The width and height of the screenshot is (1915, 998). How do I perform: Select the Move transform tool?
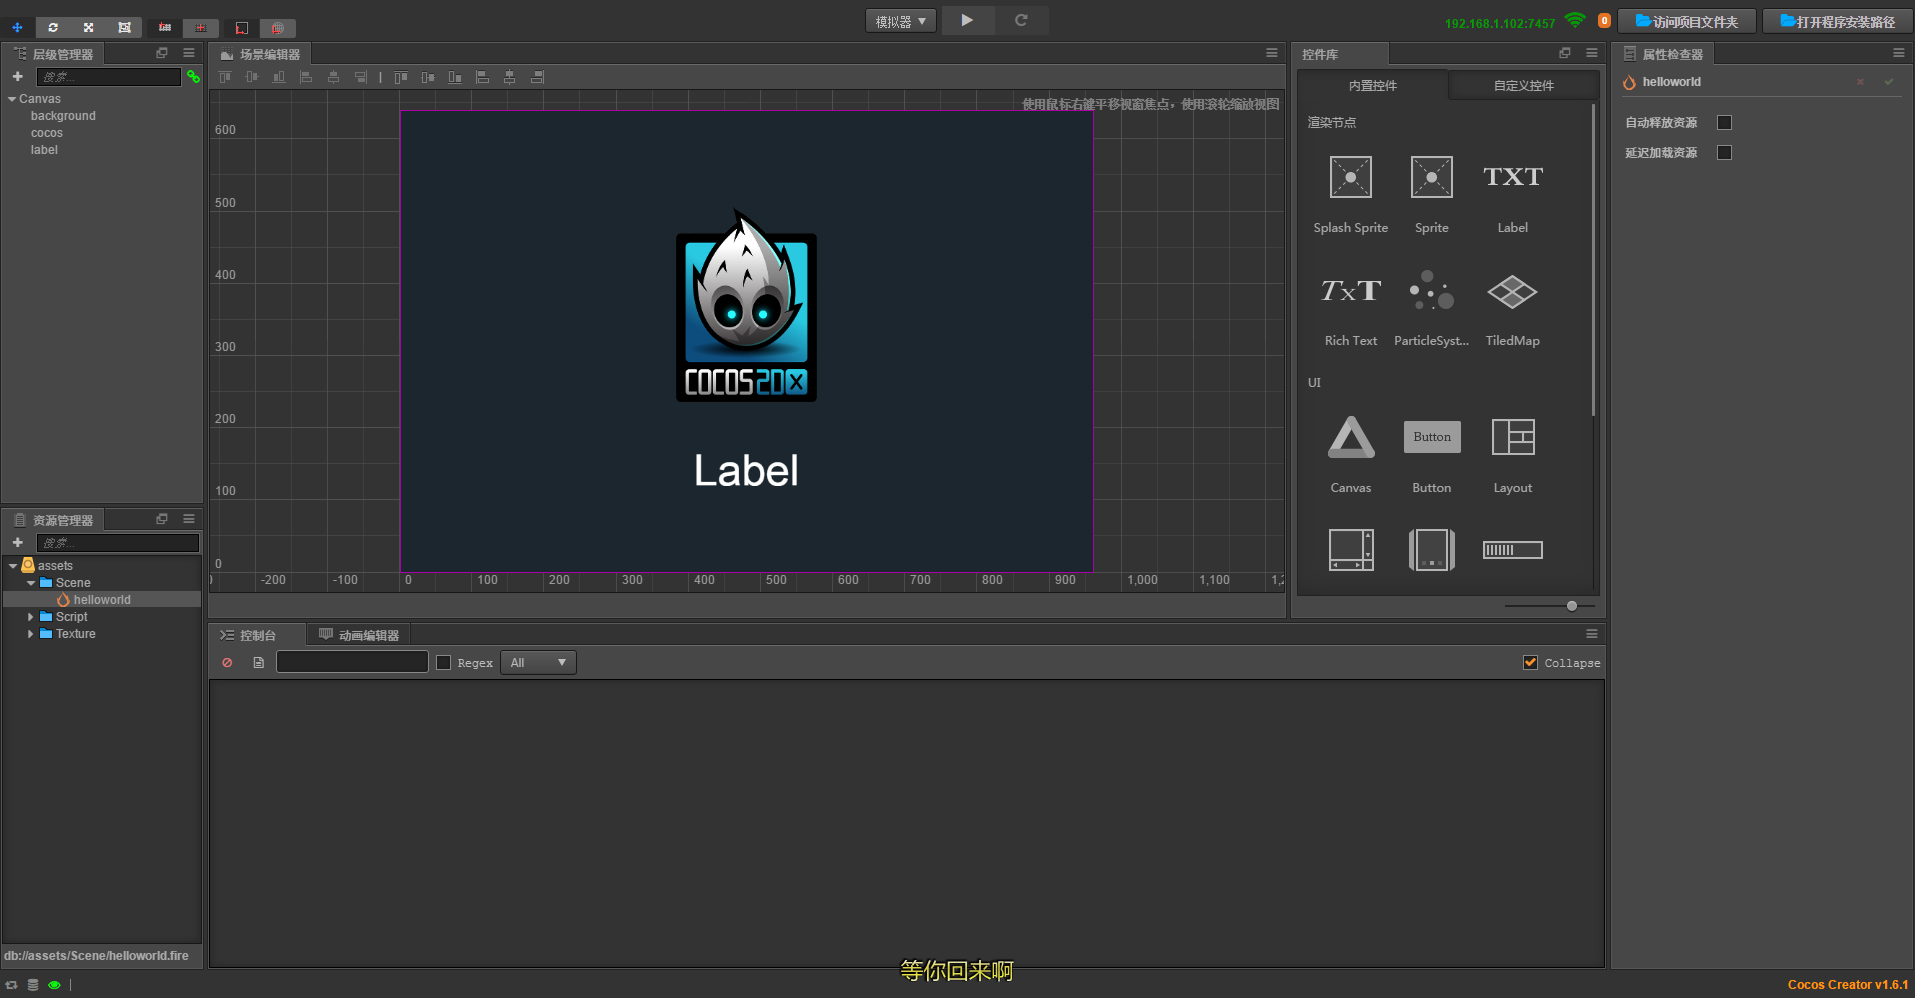pos(17,27)
